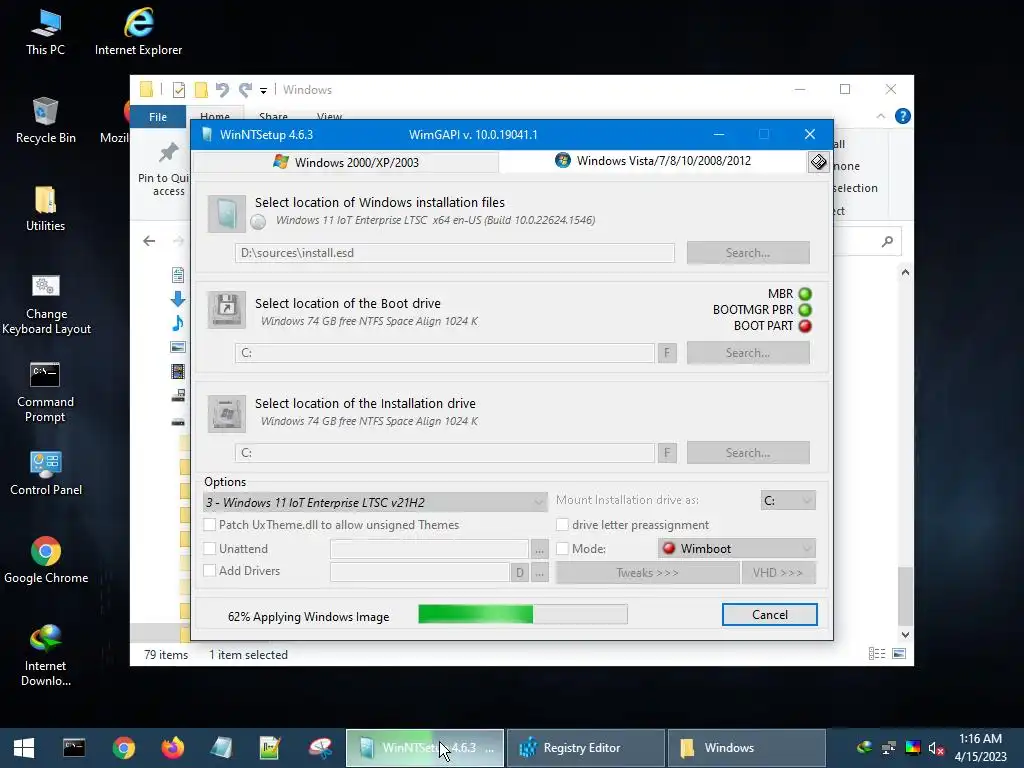This screenshot has height=768, width=1024.
Task: Switch to Registry Editor taskbar window
Action: 586,748
